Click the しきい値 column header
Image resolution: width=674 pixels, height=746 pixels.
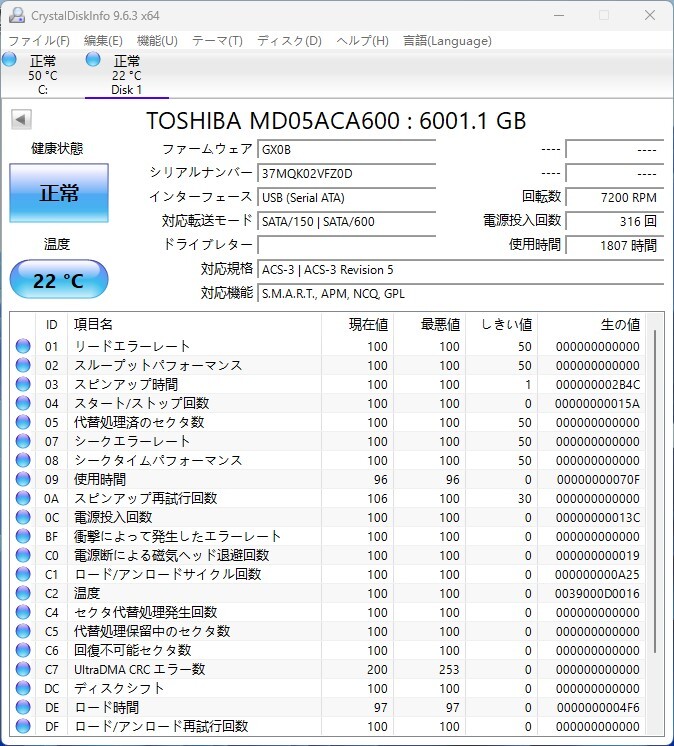tap(502, 324)
